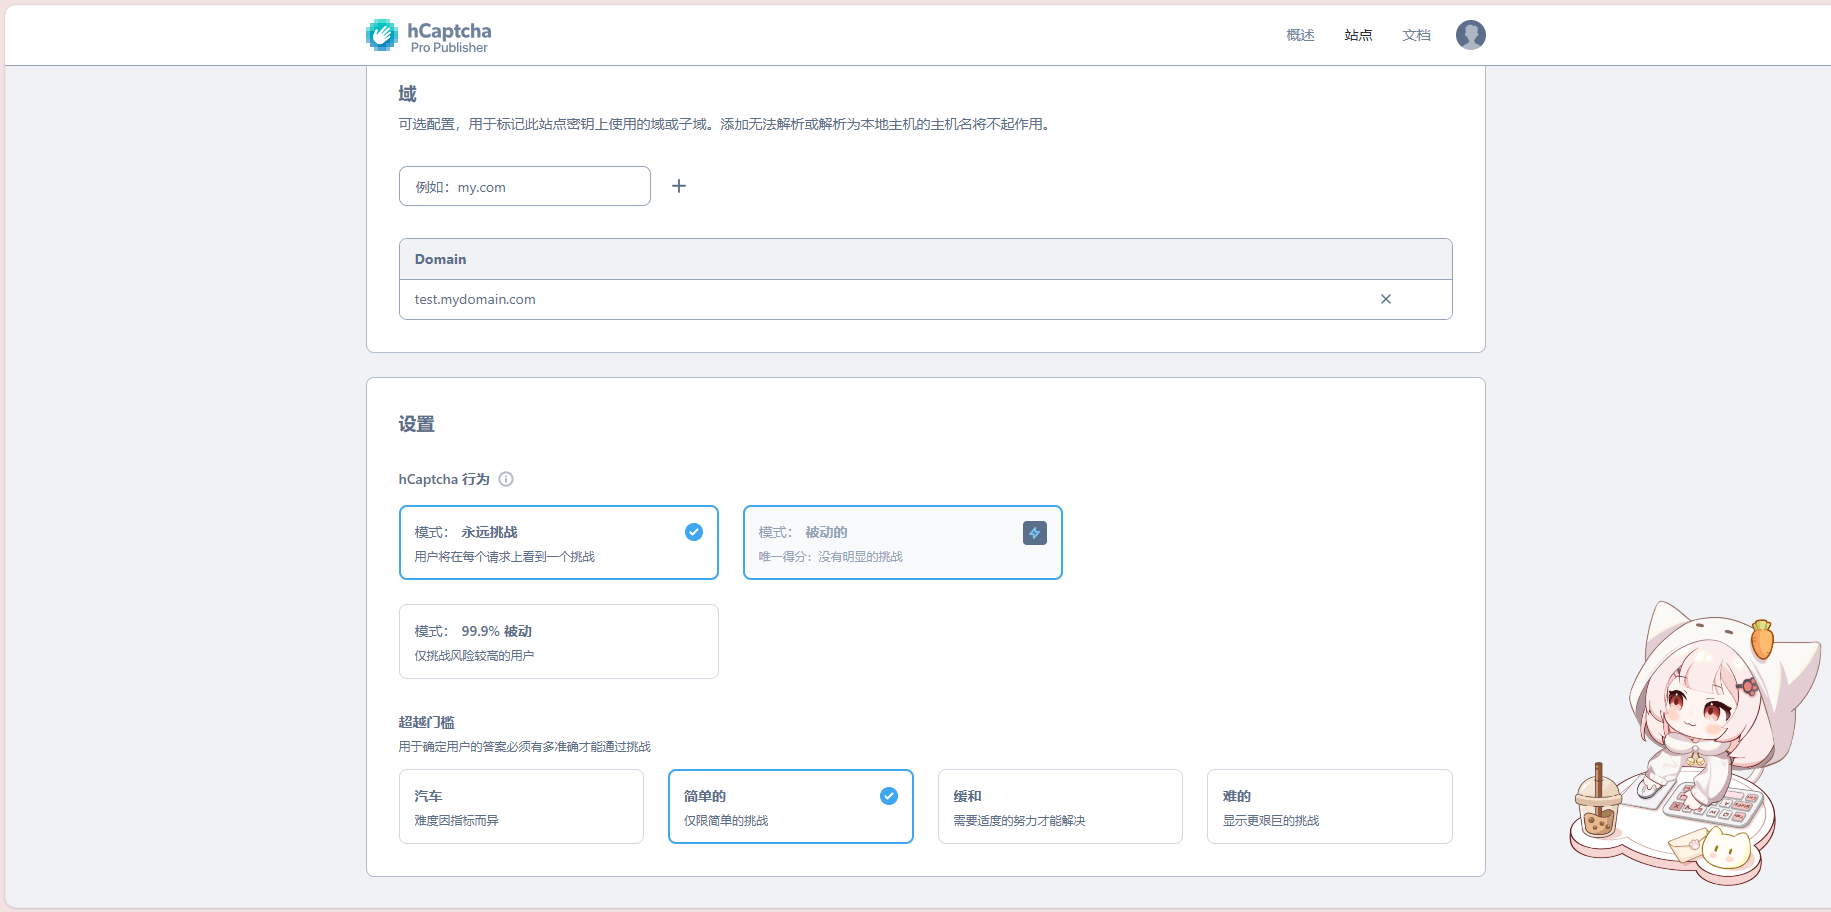Viewport: 1831px width, 912px height.
Task: Click info icon beside hCaptcha 行为
Action: 506,479
